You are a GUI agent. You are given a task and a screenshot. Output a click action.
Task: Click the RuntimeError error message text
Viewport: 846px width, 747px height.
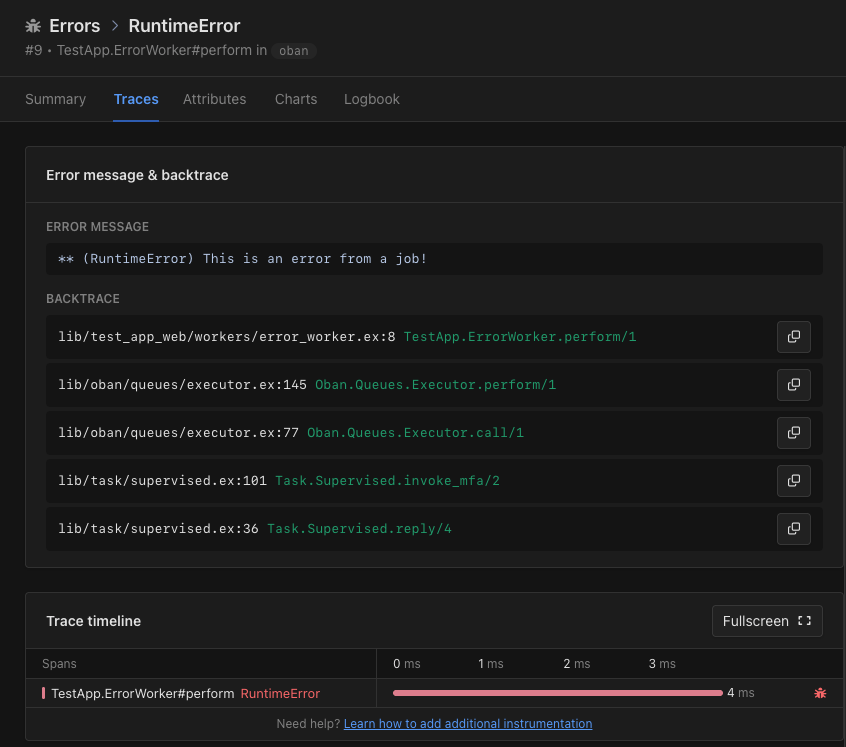pyautogui.click(x=242, y=259)
